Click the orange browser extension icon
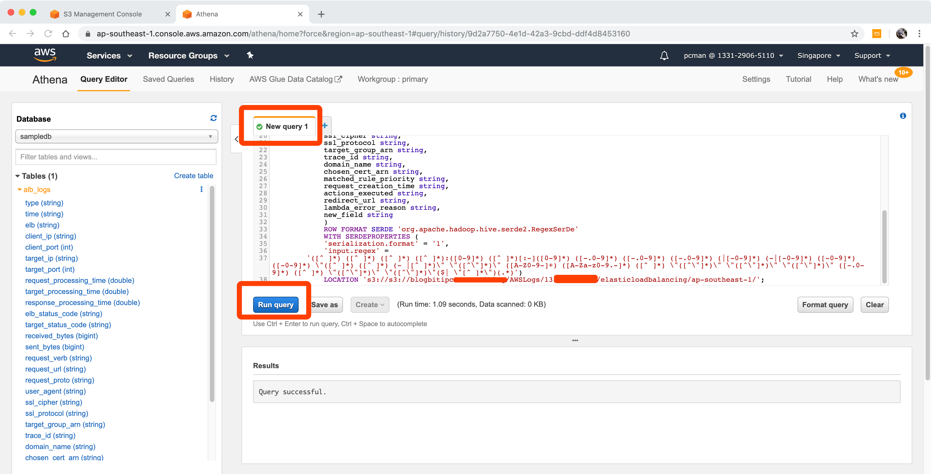The width and height of the screenshot is (931, 474). tap(876, 34)
